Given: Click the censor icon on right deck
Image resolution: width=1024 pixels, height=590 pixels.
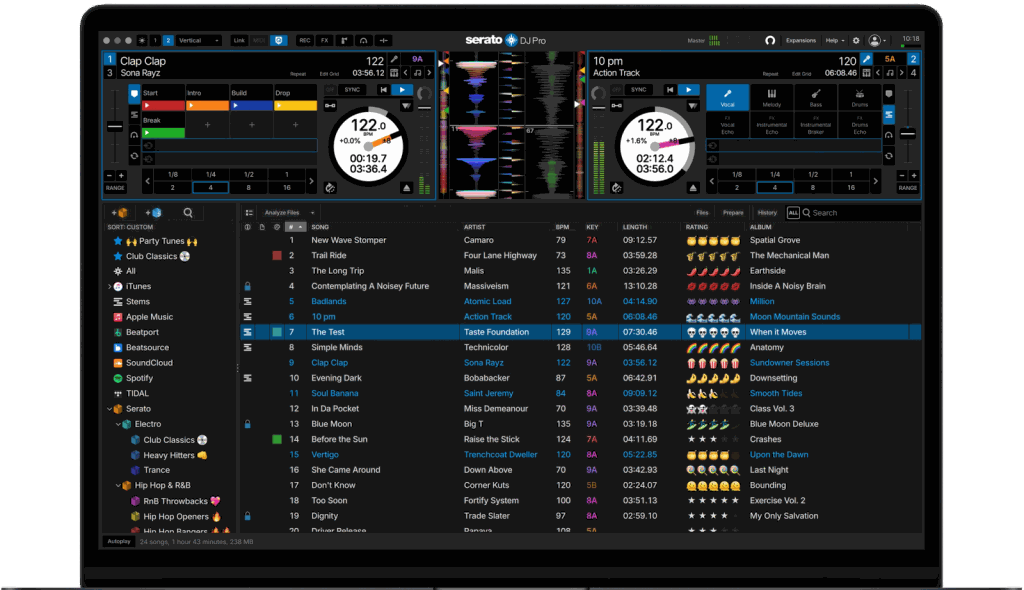Looking at the screenshot, I should (616, 188).
